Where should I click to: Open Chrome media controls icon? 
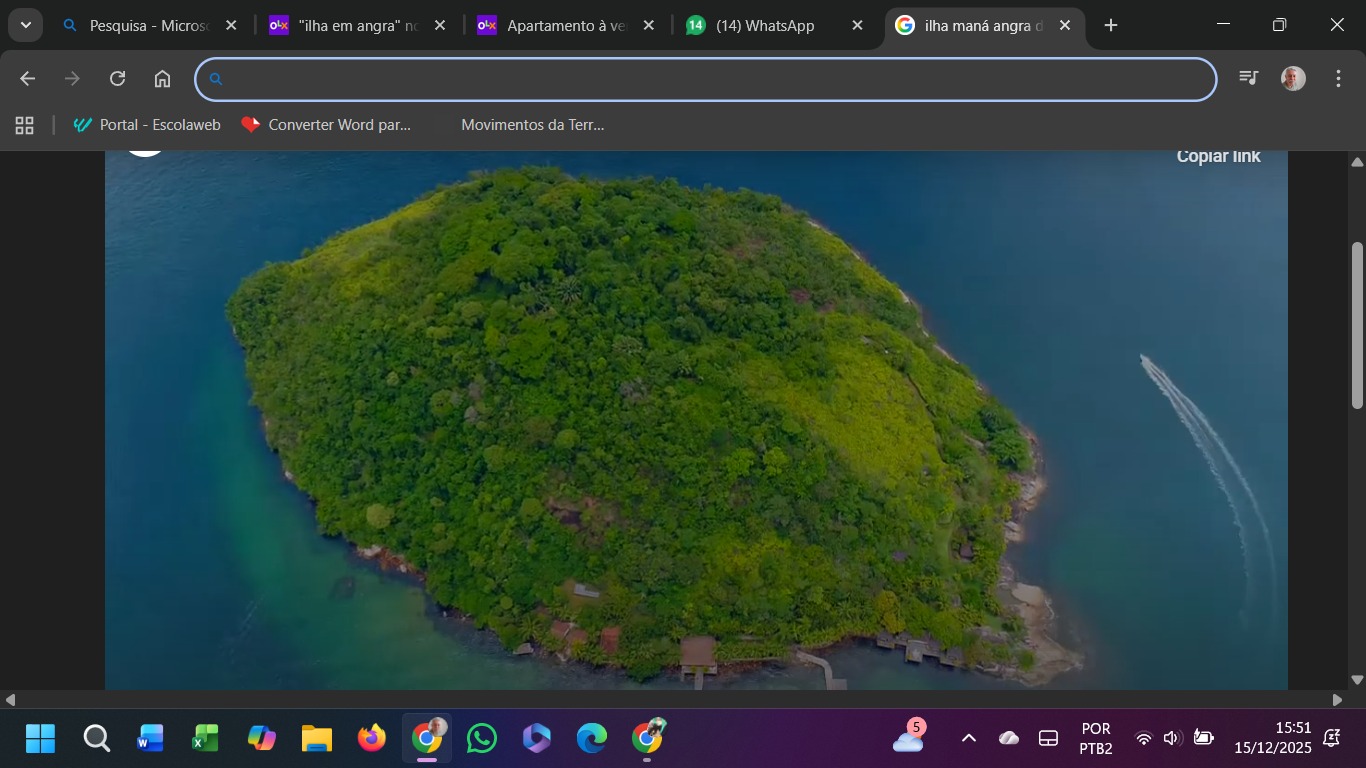click(1248, 78)
